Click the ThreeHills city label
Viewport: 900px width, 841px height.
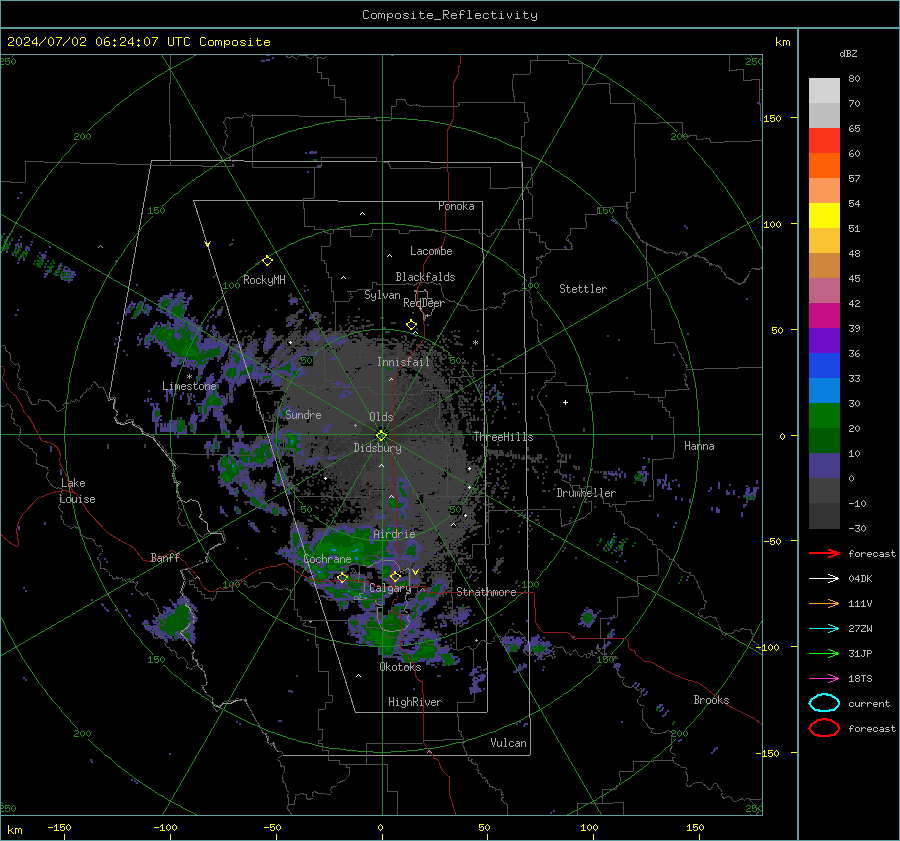[x=503, y=437]
